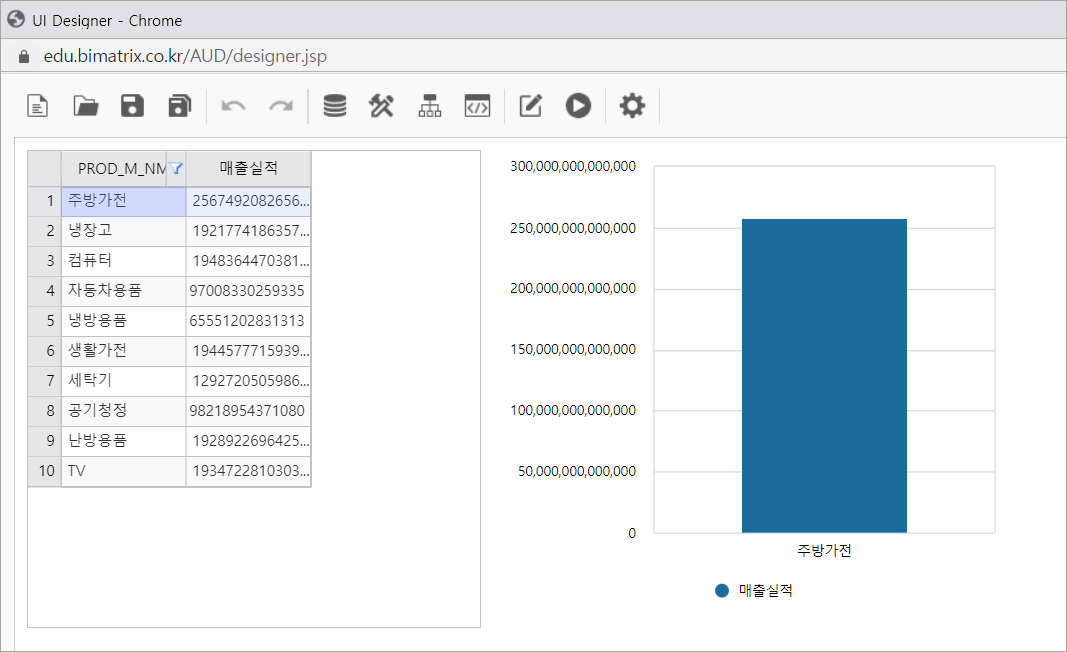The height and width of the screenshot is (652, 1067).
Task: Open the database data source icon
Action: tap(335, 106)
